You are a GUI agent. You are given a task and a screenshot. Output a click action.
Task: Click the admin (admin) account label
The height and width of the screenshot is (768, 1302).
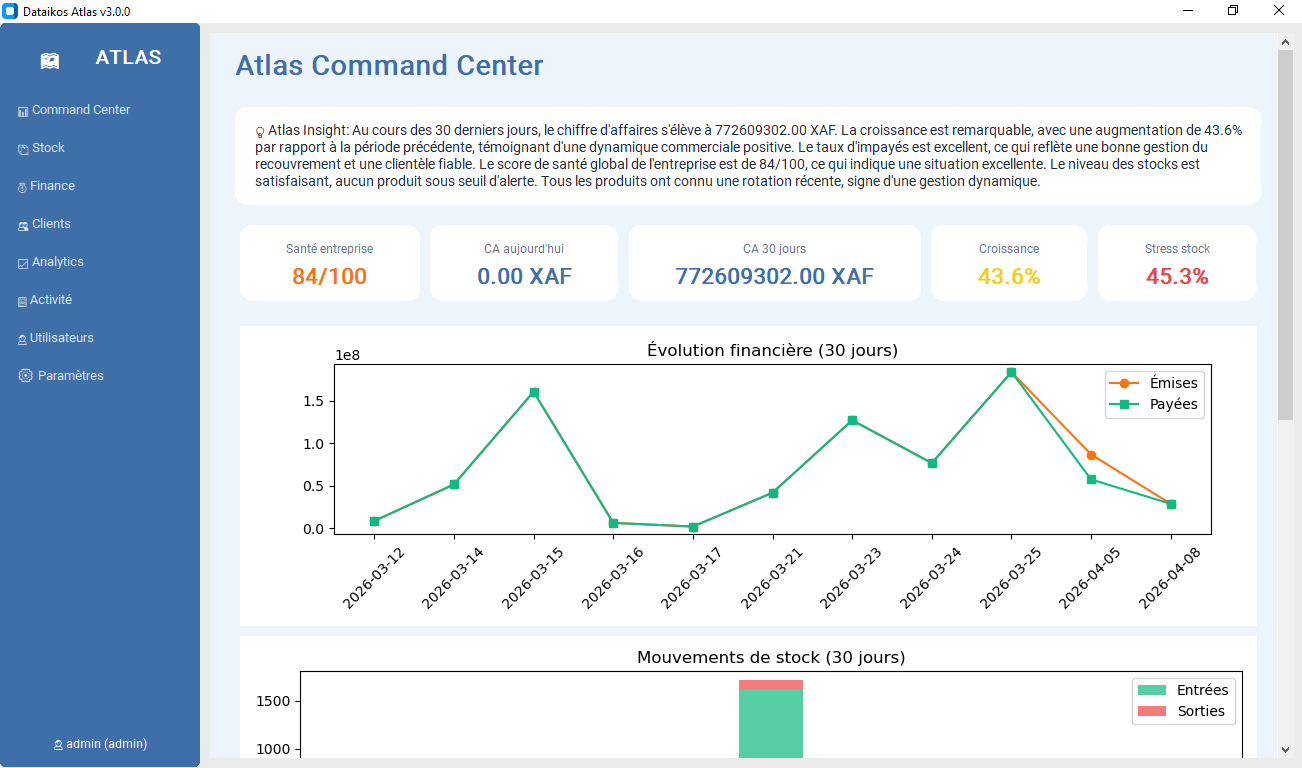[107, 744]
